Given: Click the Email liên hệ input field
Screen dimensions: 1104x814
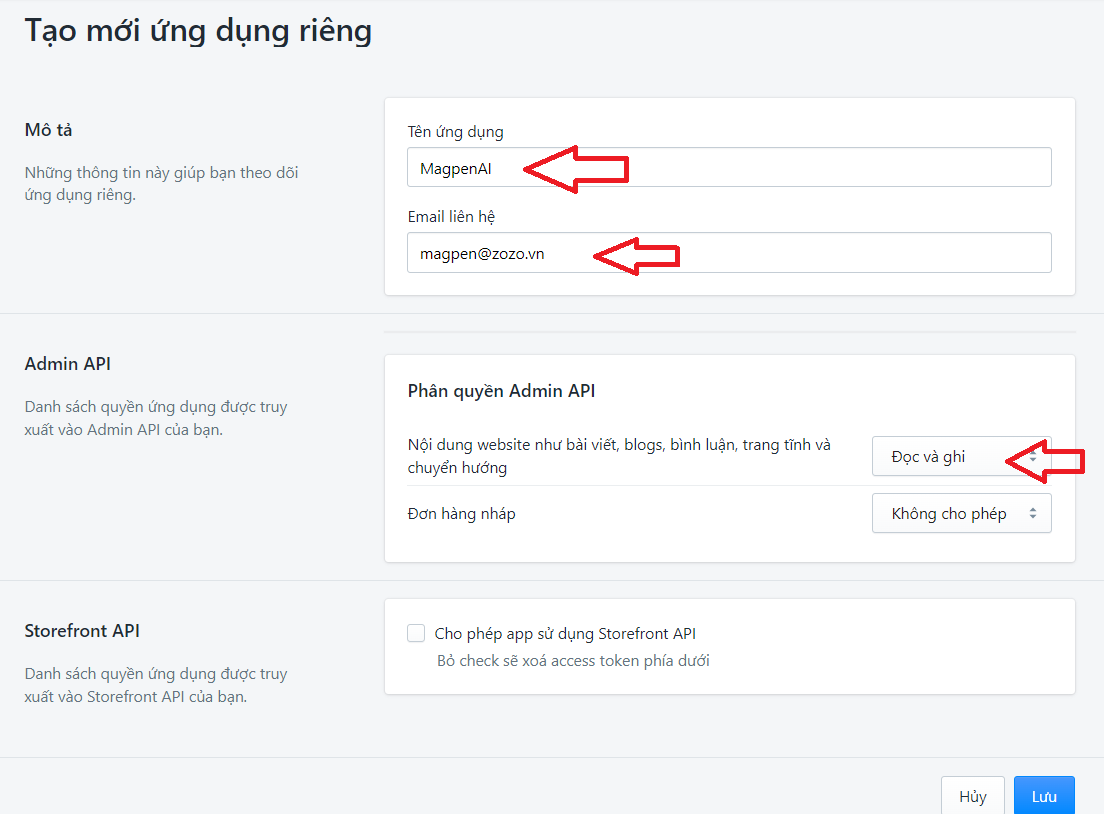Looking at the screenshot, I should point(729,253).
